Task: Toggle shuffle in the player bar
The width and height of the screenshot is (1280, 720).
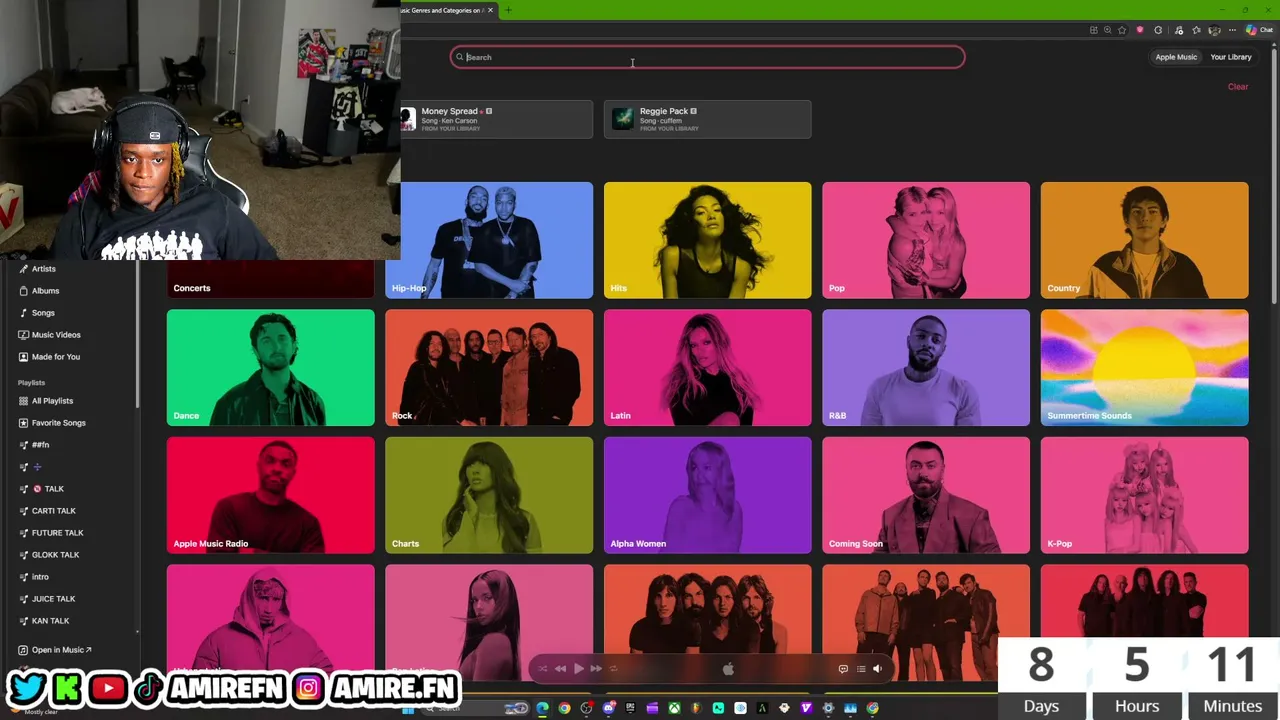Action: (x=542, y=669)
